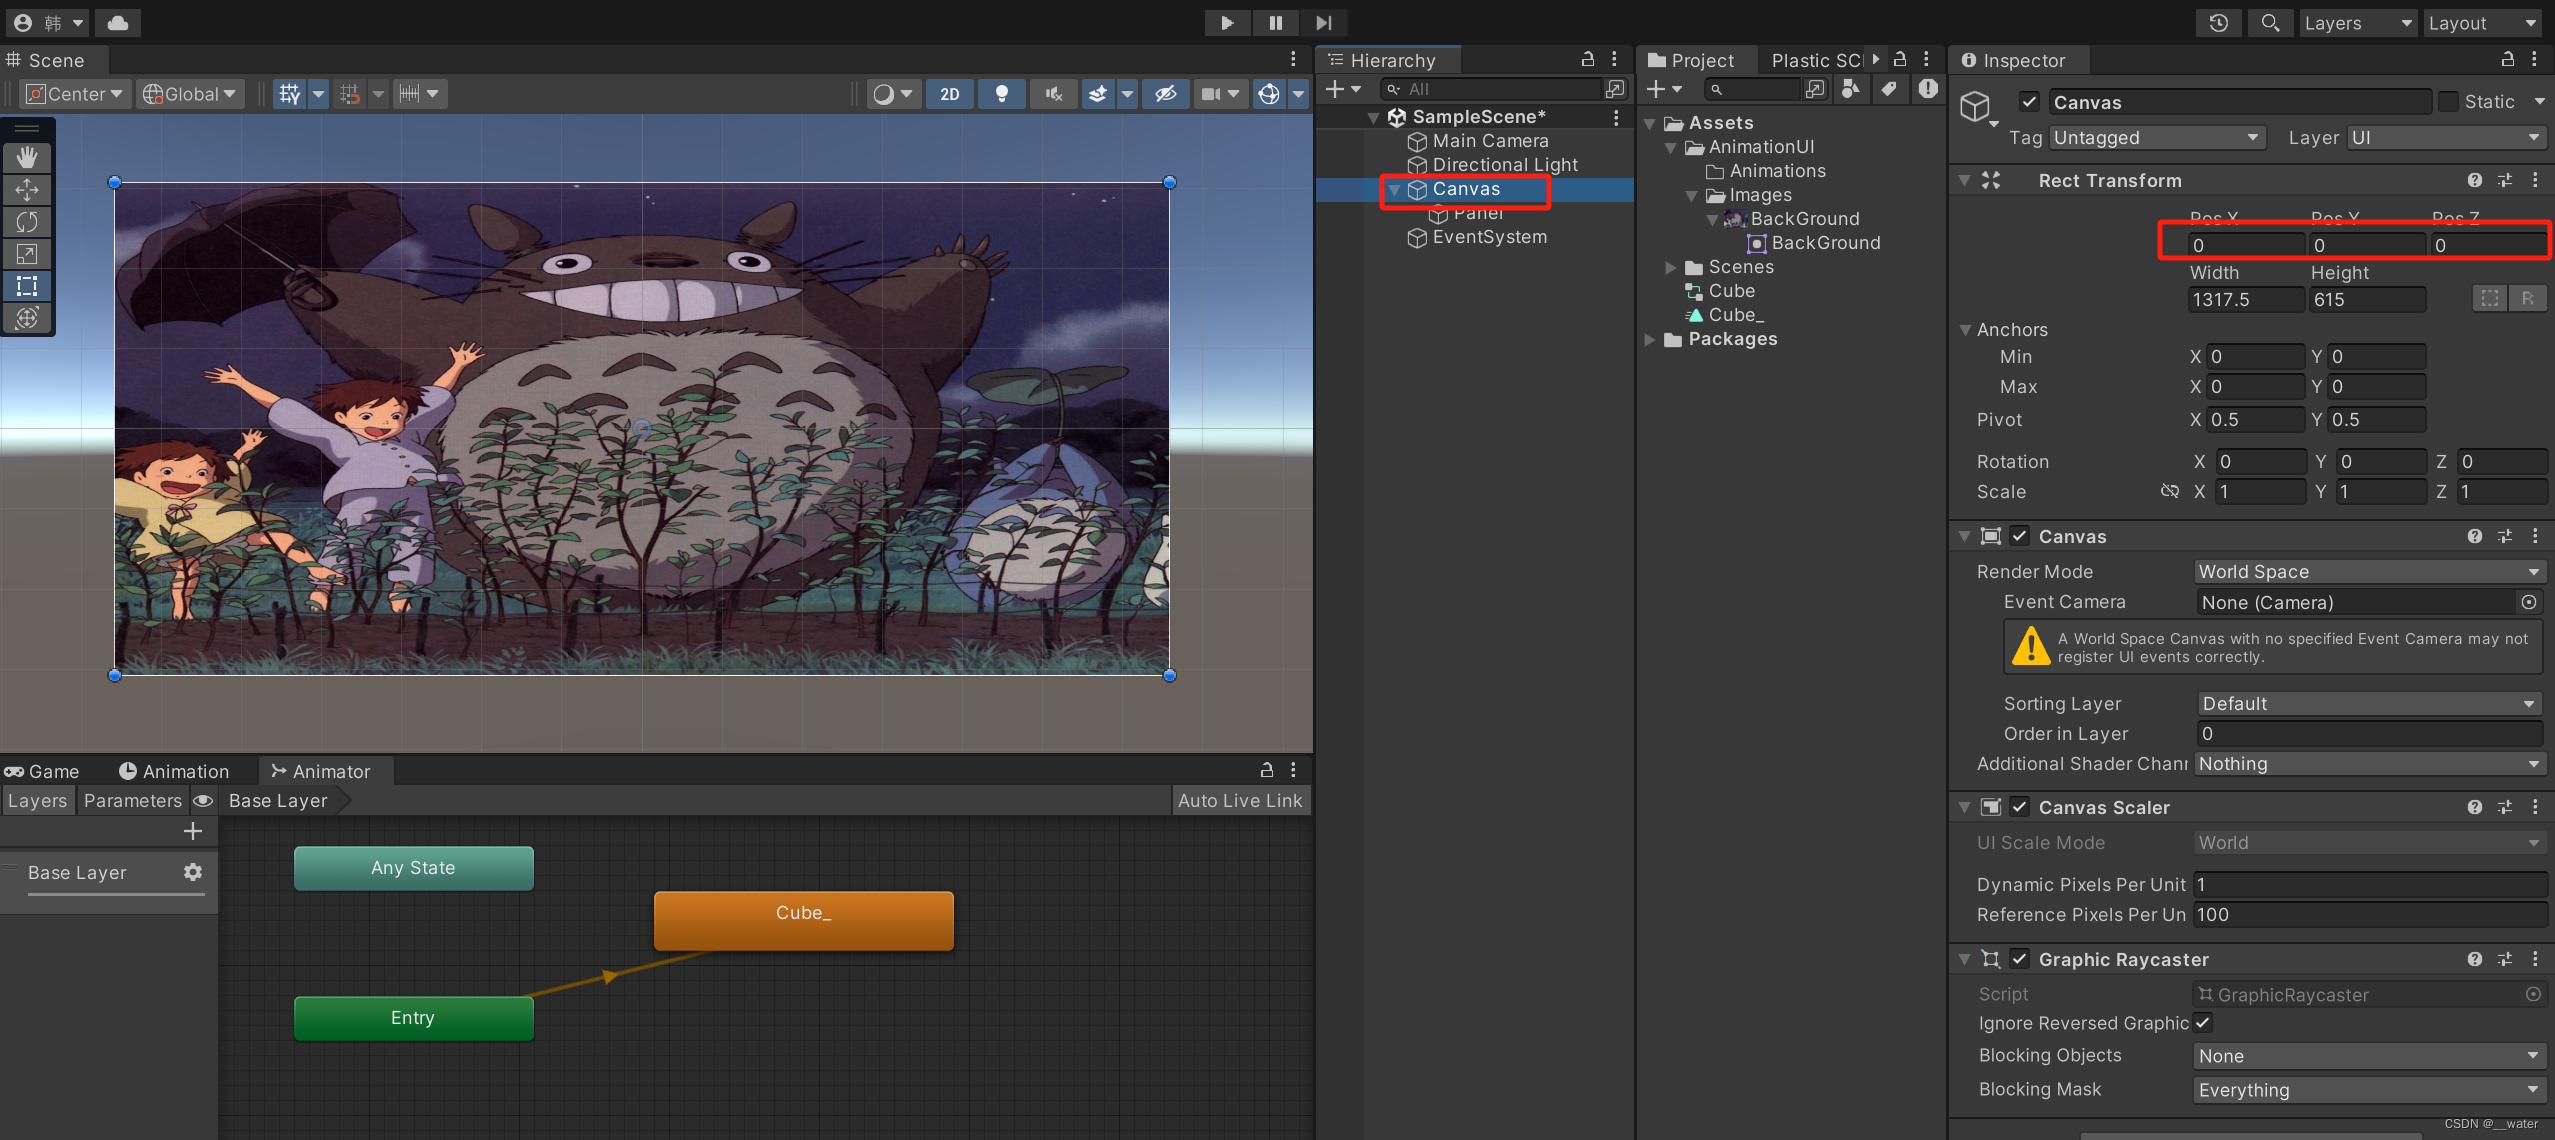2555x1140 pixels.
Task: Open the Global rotation dropdown
Action: click(x=190, y=94)
